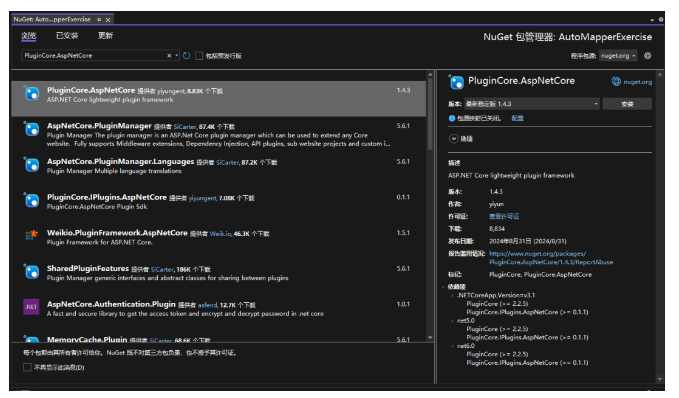Click the Install (安装) button

click(627, 104)
